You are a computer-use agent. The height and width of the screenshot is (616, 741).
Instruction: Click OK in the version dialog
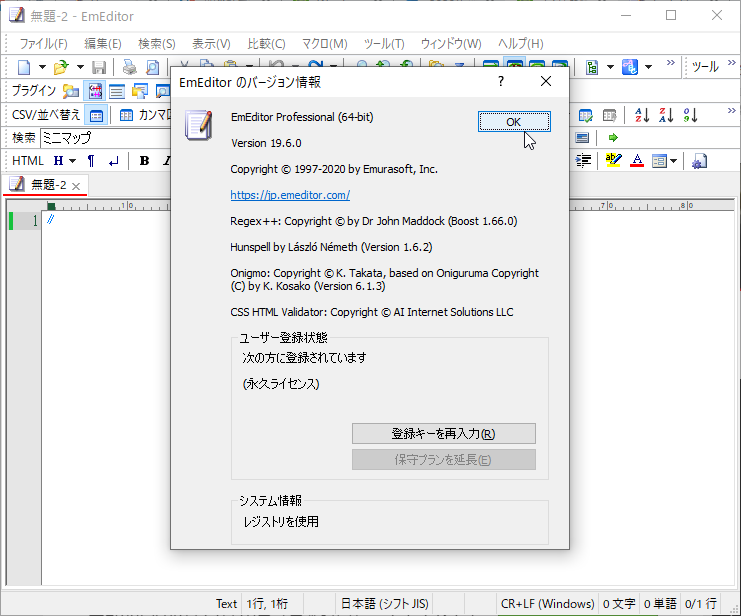click(x=514, y=122)
